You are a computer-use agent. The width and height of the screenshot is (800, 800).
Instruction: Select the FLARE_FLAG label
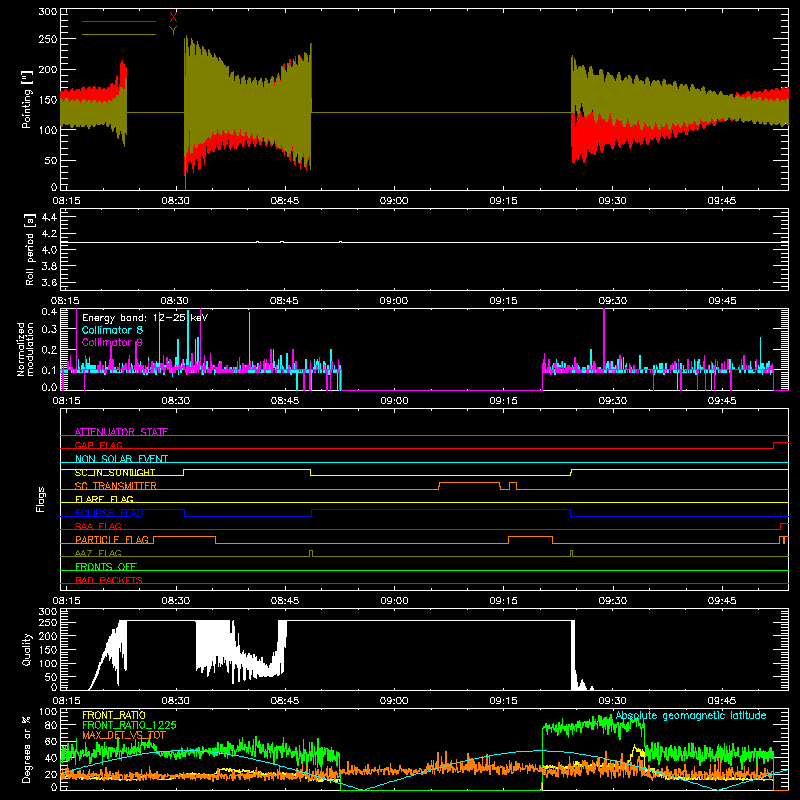[x=104, y=499]
